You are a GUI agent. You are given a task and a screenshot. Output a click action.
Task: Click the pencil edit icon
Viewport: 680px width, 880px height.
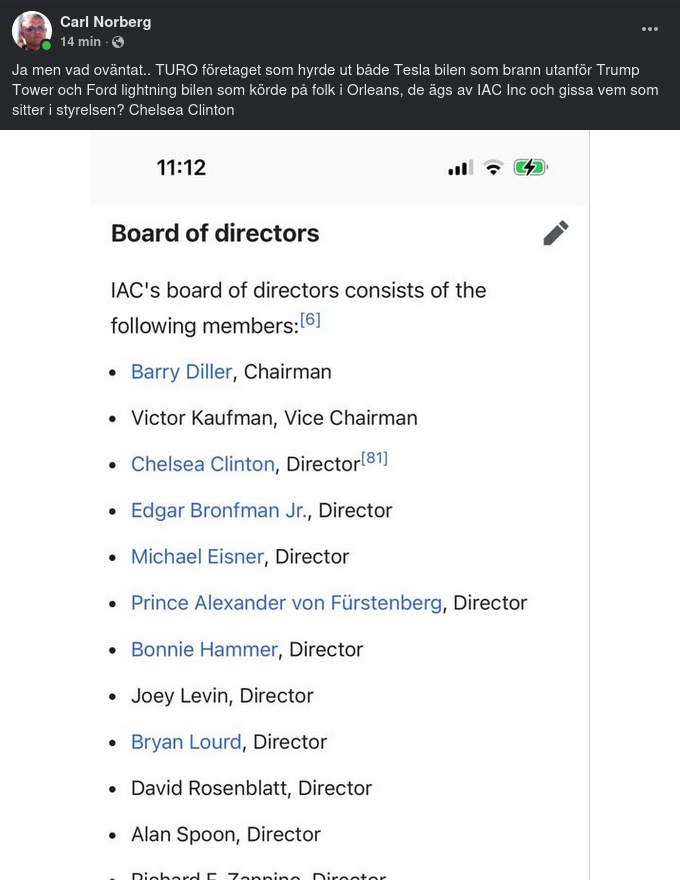point(556,233)
